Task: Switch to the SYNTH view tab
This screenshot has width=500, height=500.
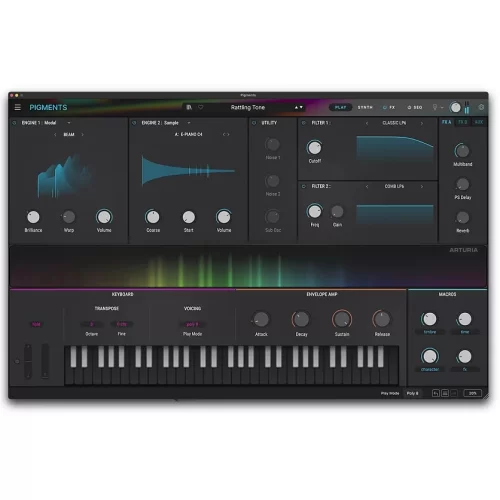Action: 365,107
